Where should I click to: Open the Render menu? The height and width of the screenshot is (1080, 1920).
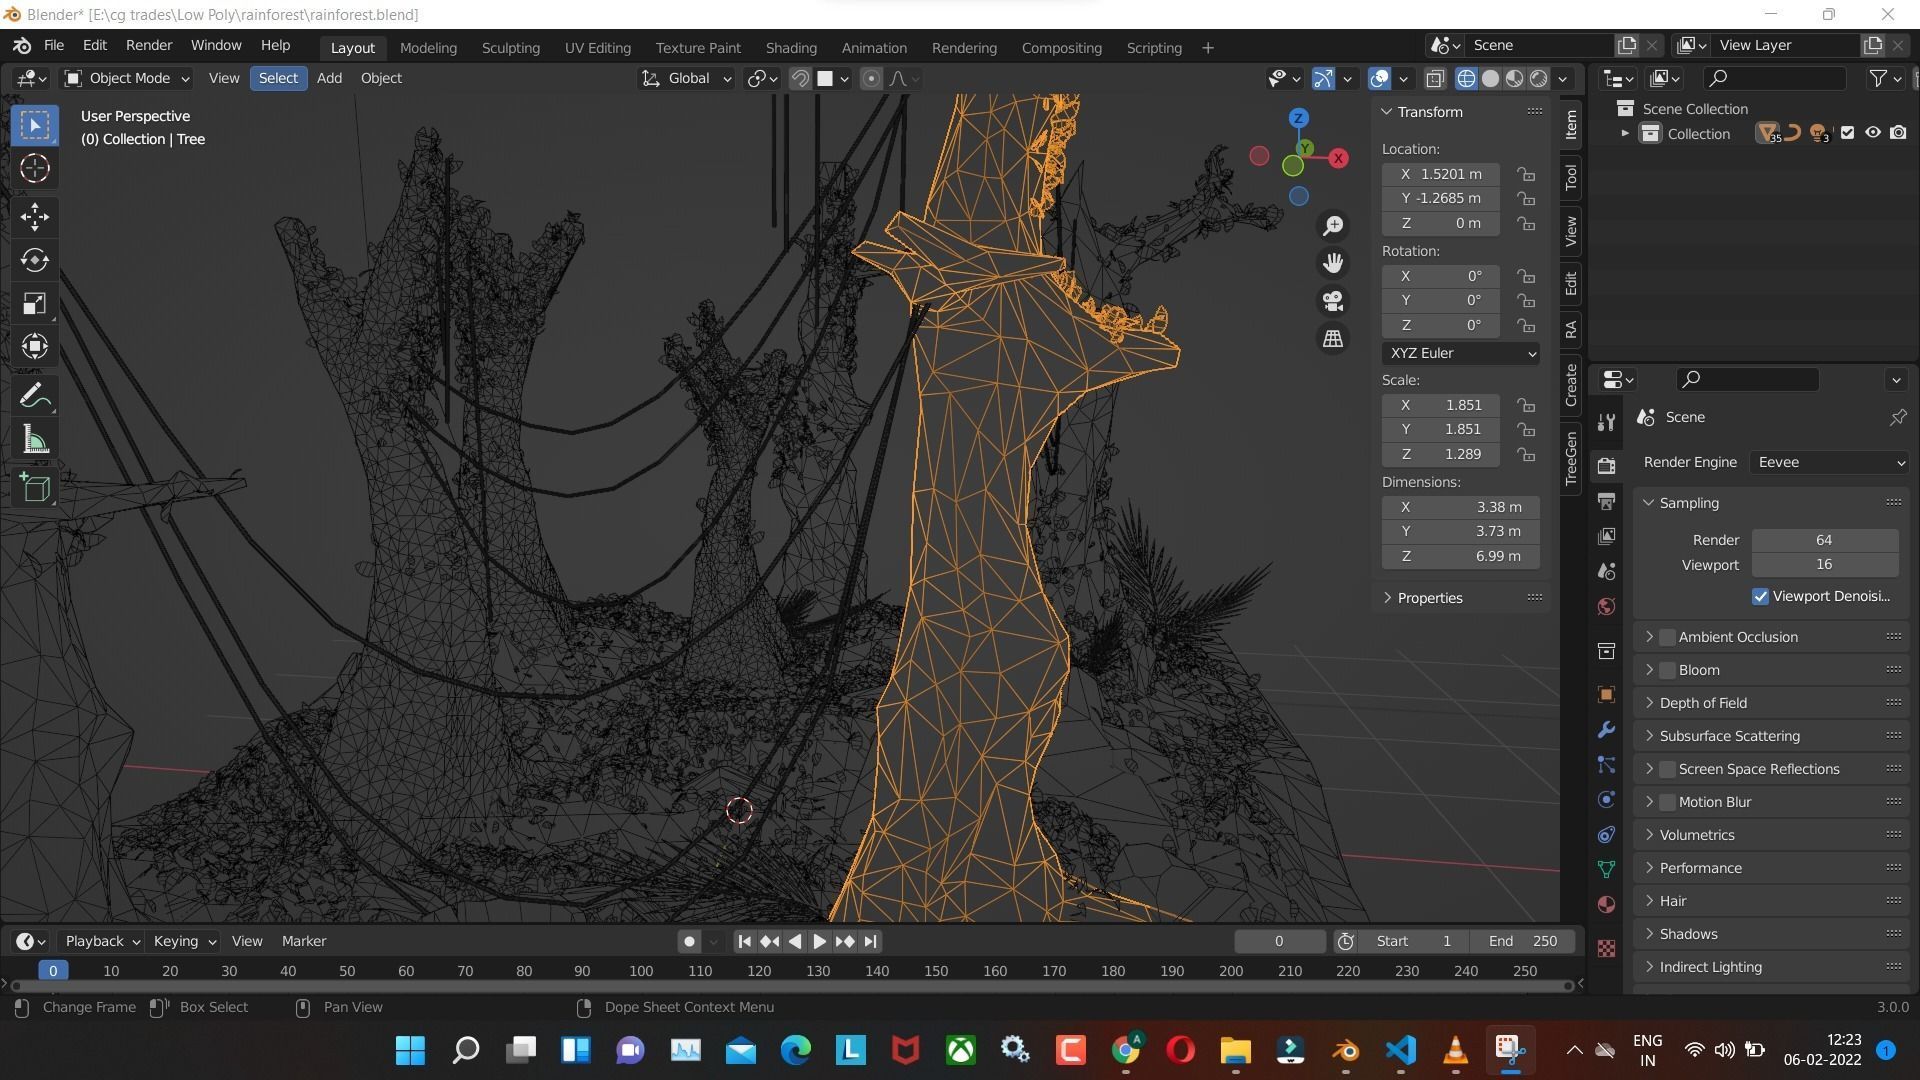click(149, 45)
